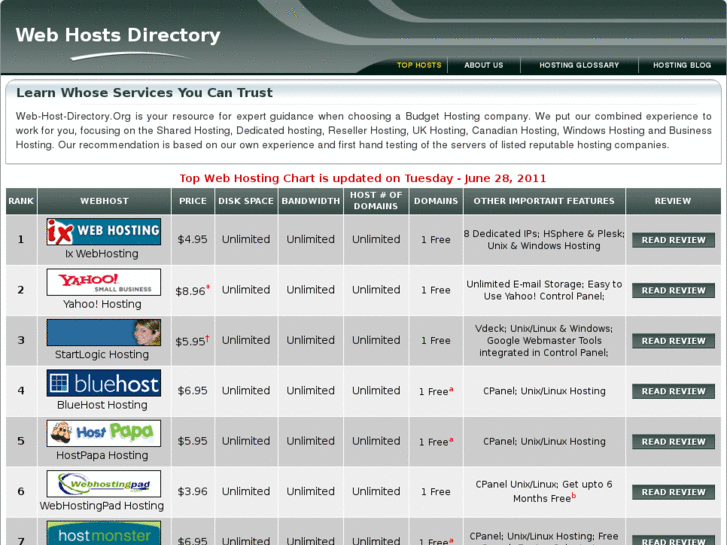Click the DOMAINS column header
The width and height of the screenshot is (727, 545).
pos(436,201)
